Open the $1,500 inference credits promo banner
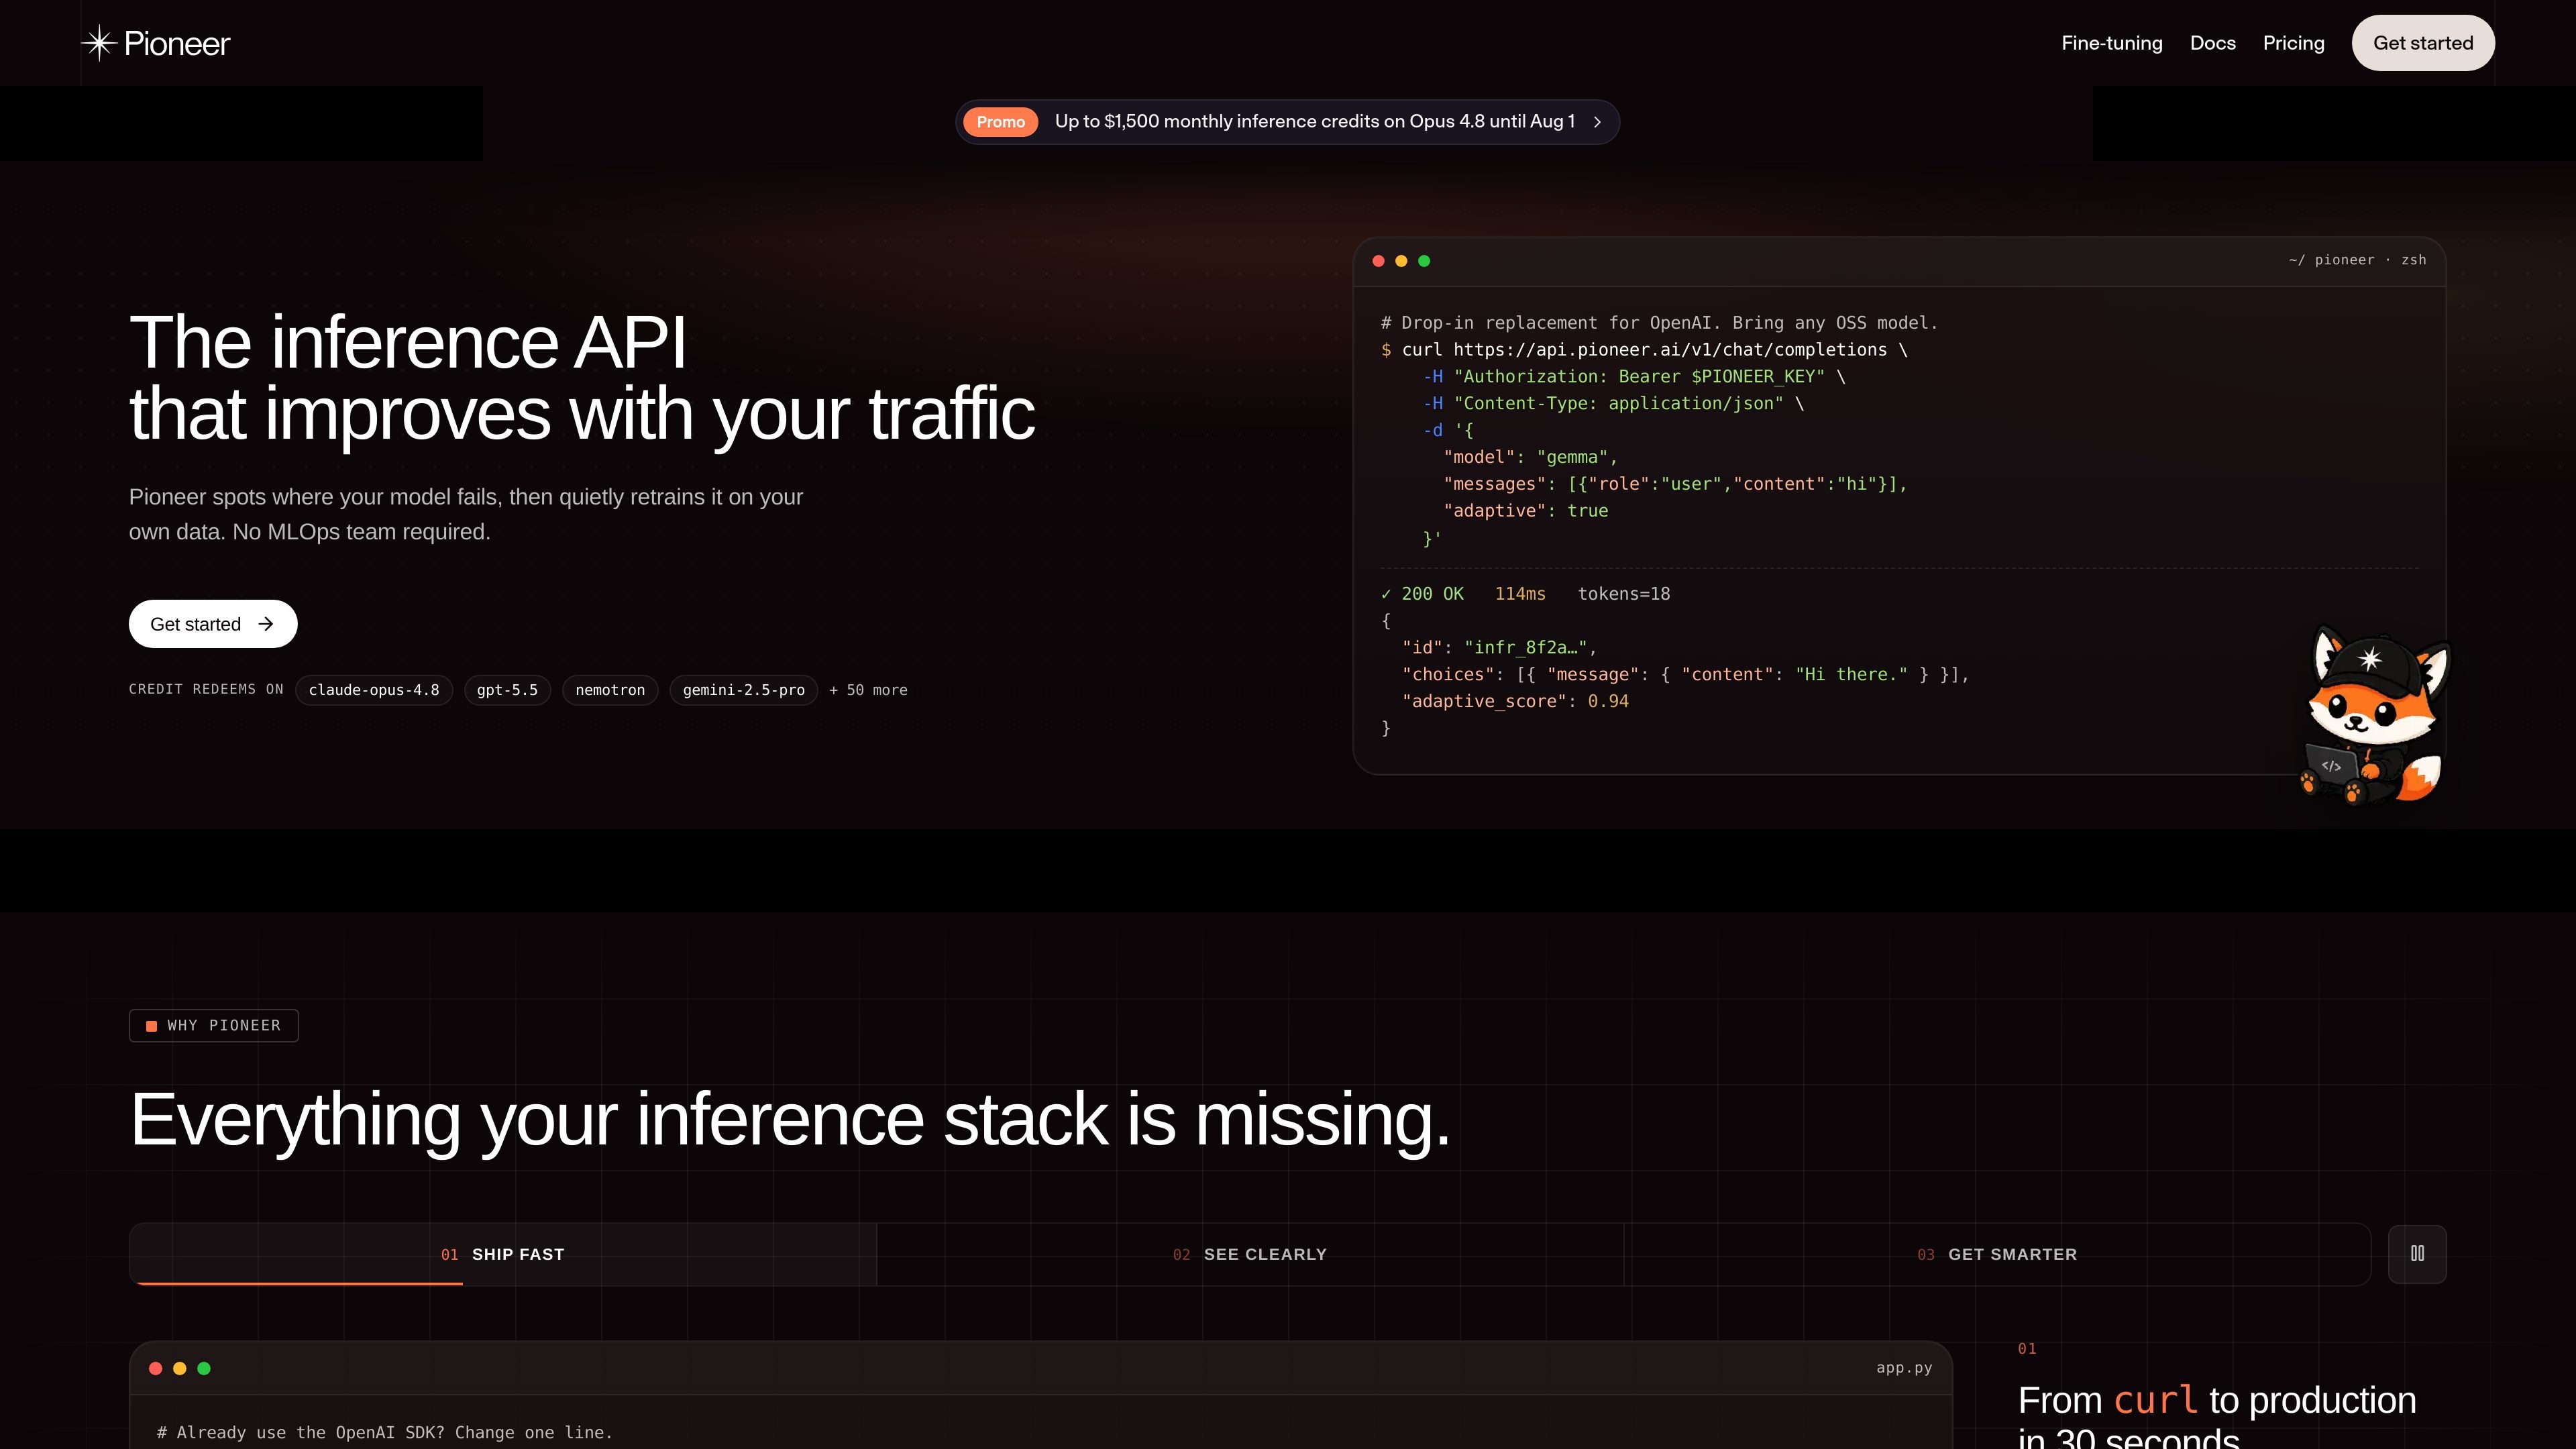 click(x=1287, y=122)
